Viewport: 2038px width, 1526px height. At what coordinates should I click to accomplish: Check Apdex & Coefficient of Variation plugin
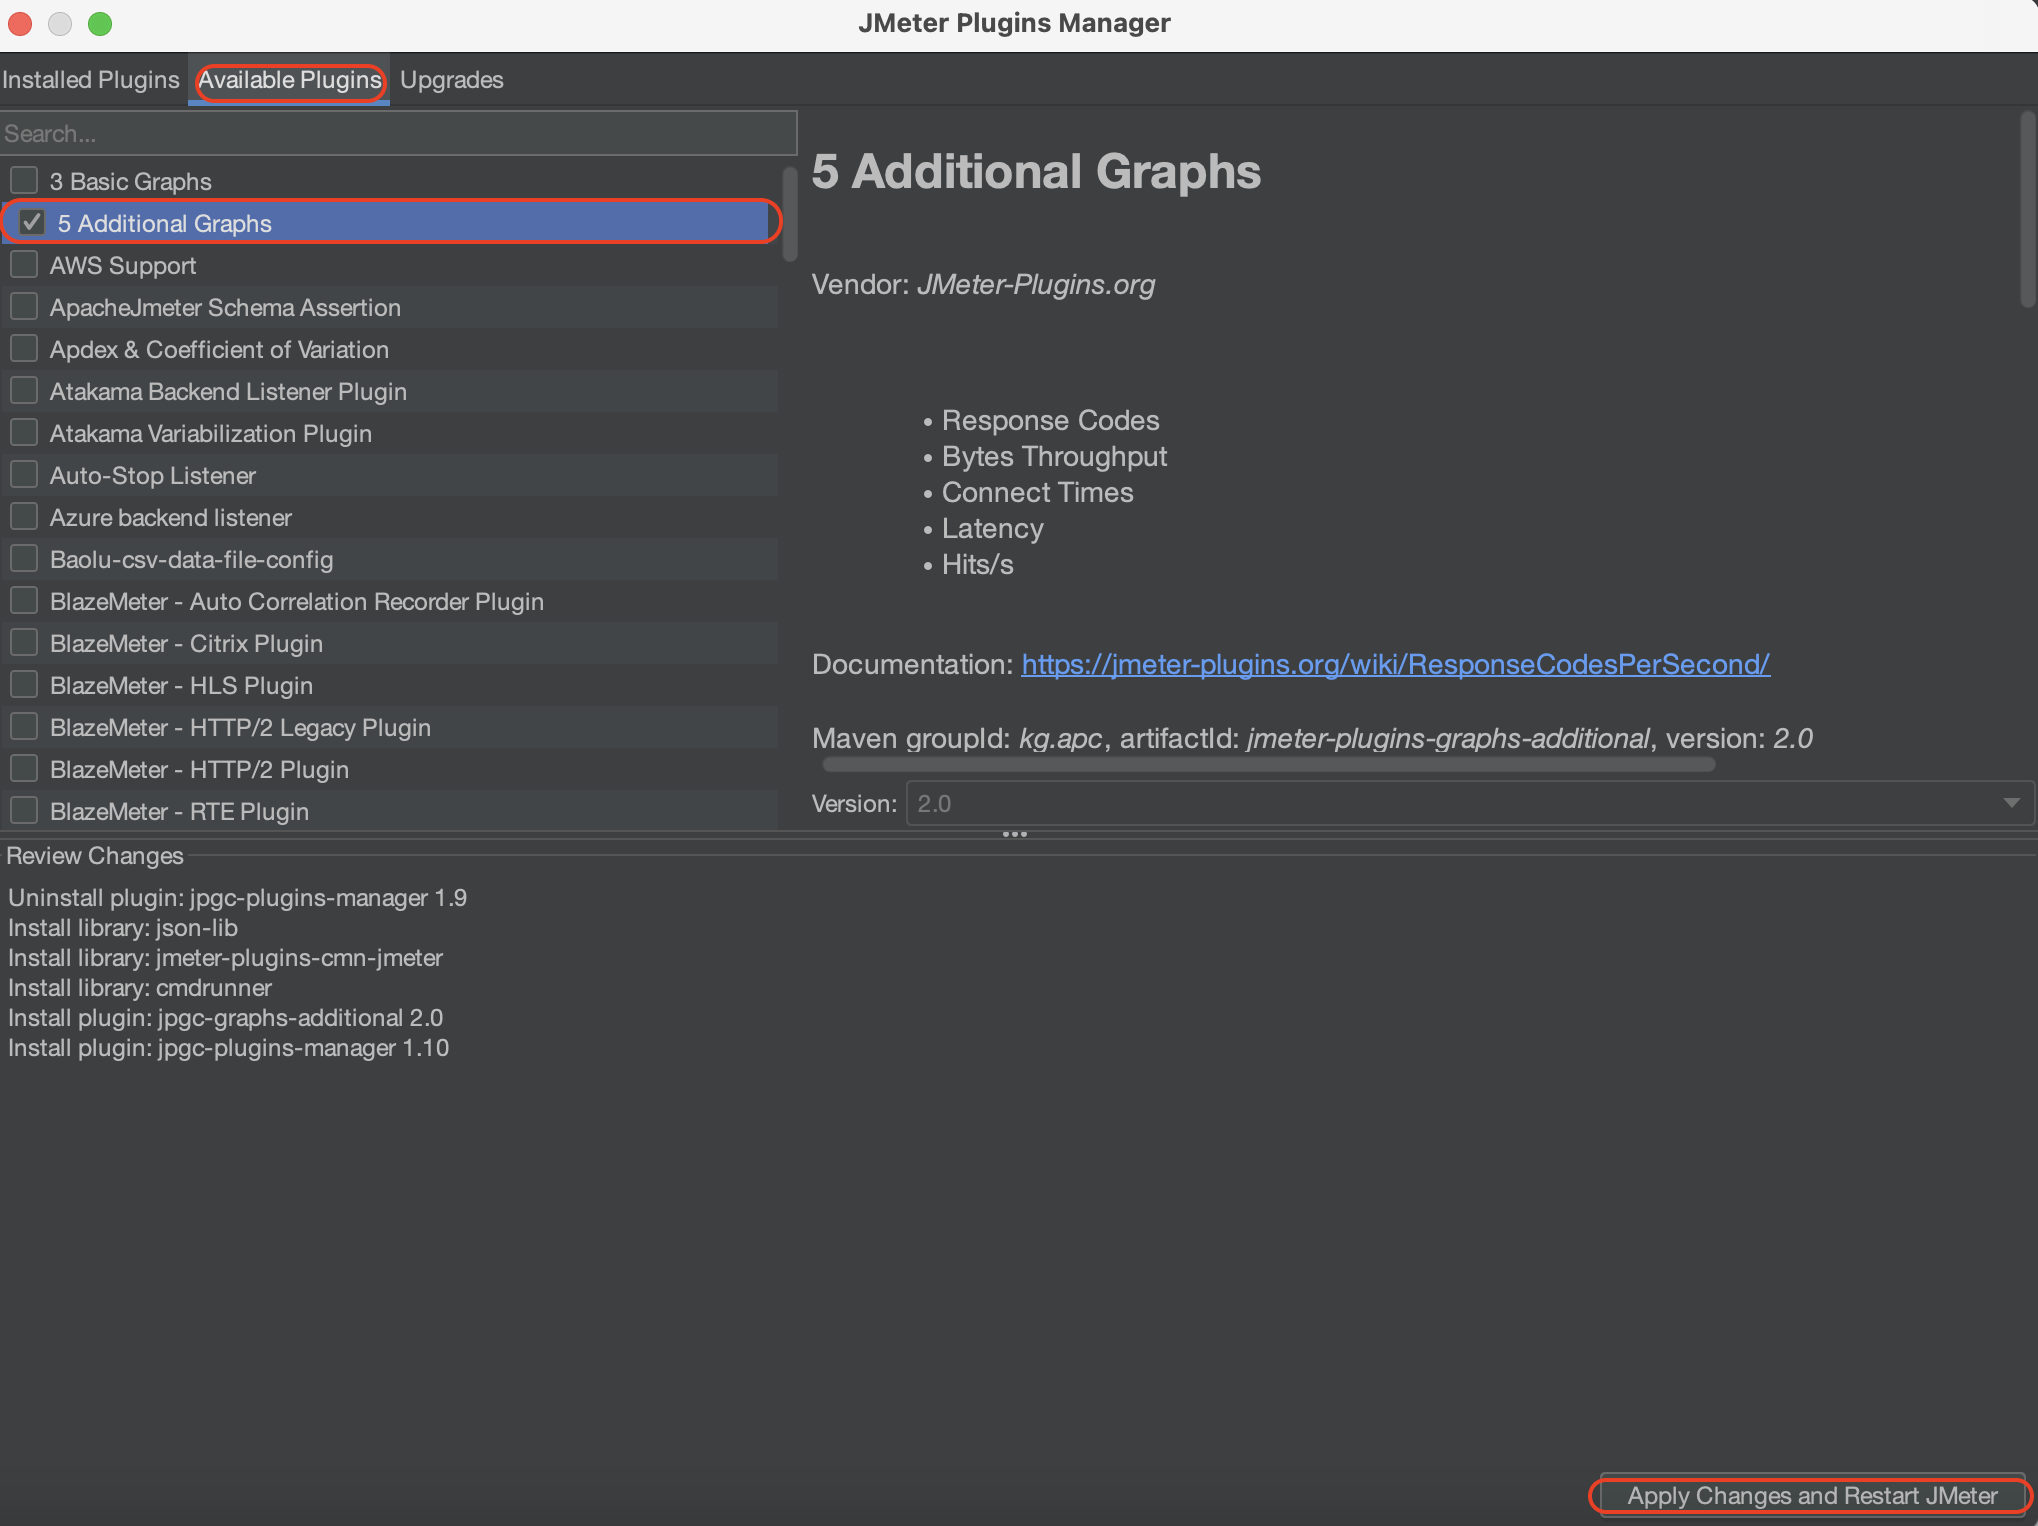(24, 349)
